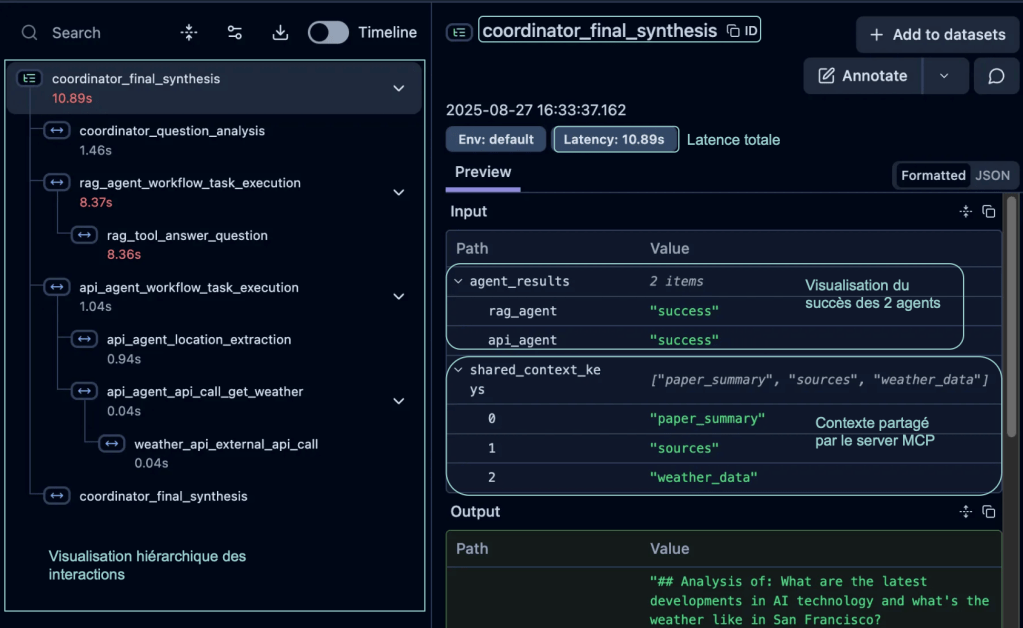Screen dimensions: 1023x628
Task: Click the collapse-all sparkle icon in toolbar
Action: 189,33
